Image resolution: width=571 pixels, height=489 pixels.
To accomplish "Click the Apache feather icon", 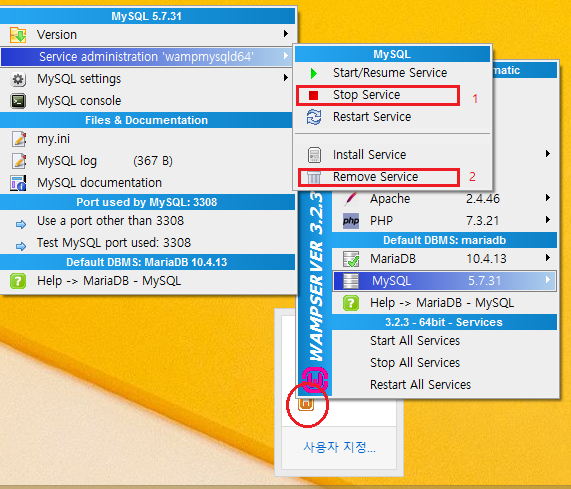I will click(x=351, y=199).
